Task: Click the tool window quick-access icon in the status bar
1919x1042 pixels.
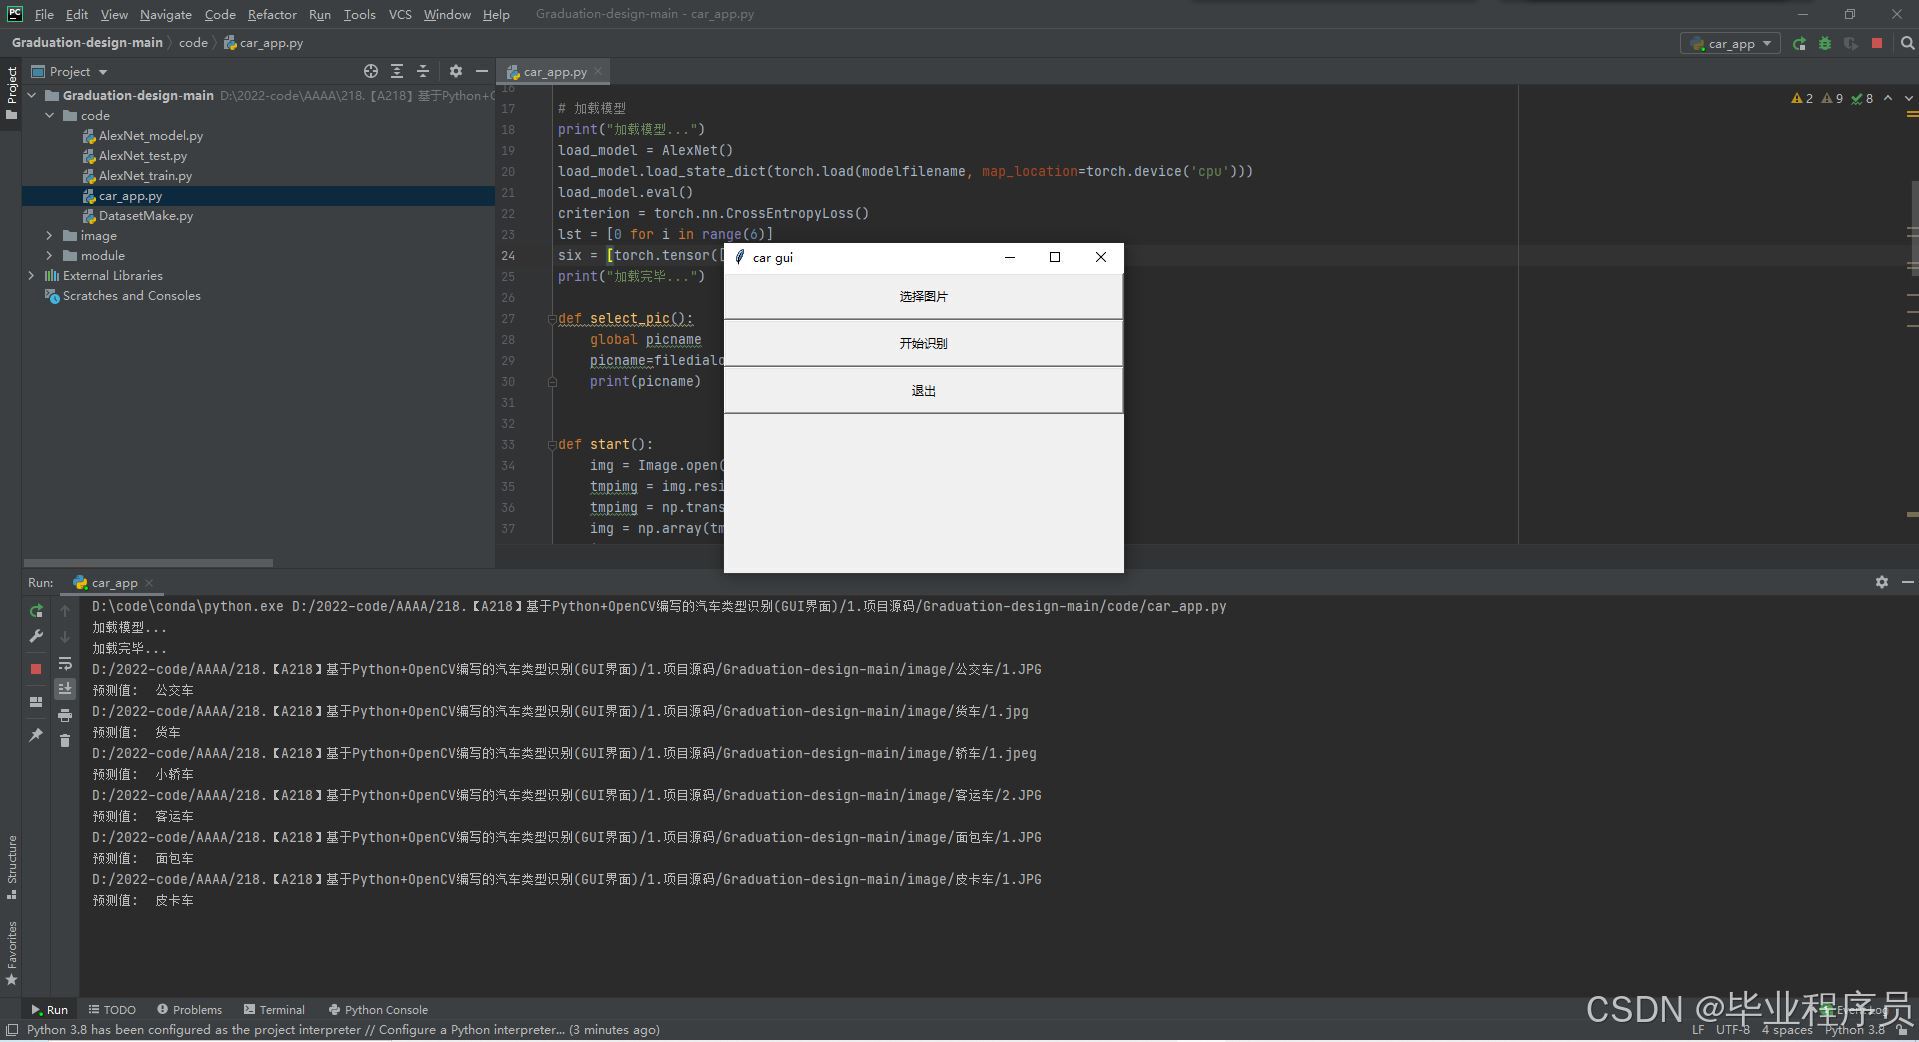Action: tap(11, 1030)
